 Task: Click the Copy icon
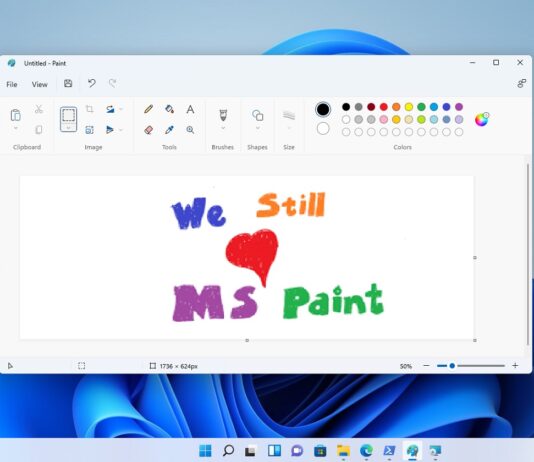tap(38, 129)
